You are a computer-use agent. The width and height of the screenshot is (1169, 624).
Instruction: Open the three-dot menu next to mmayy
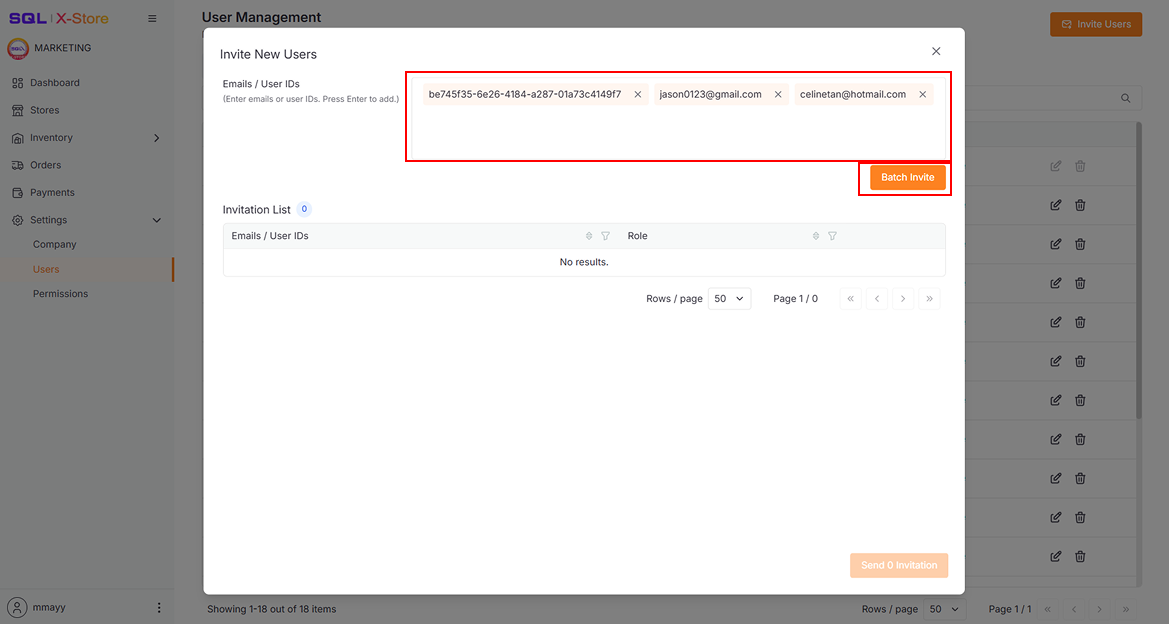pyautogui.click(x=157, y=607)
